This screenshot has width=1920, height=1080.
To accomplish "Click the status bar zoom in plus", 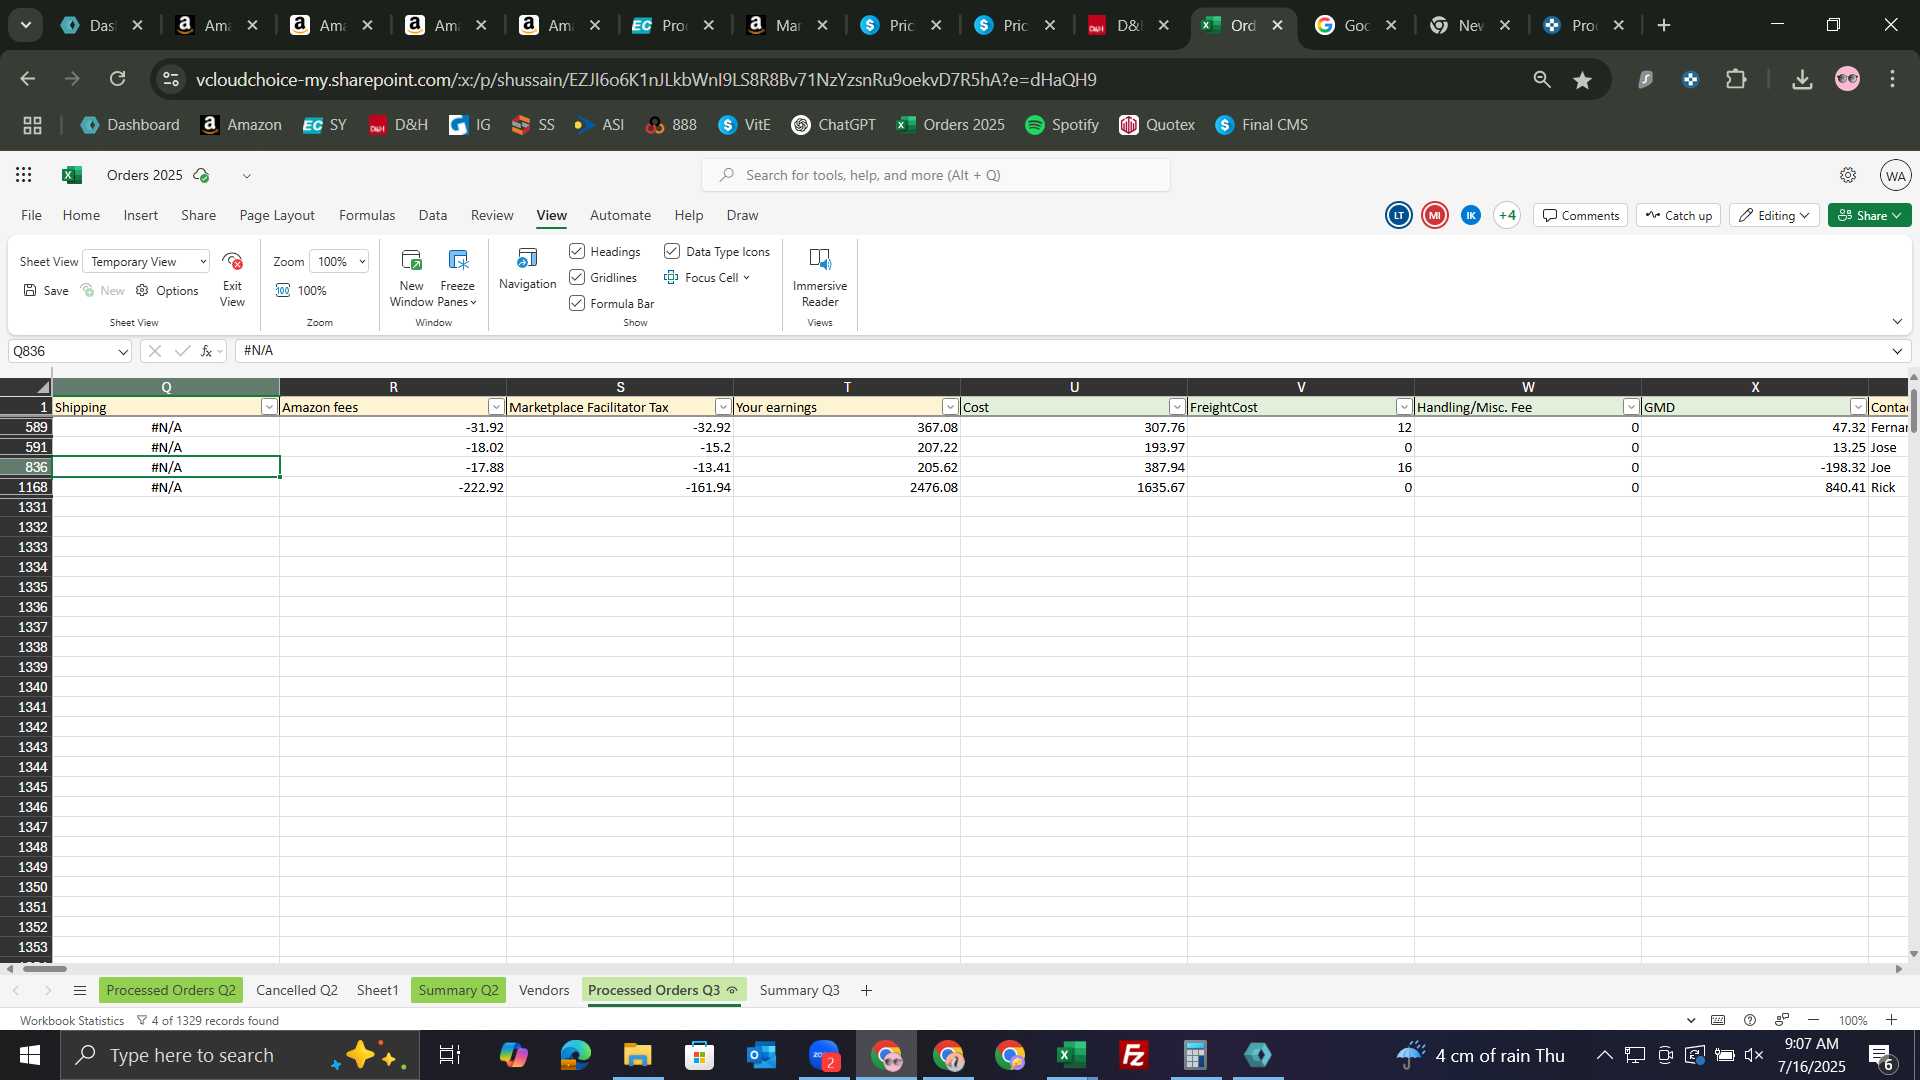I will pyautogui.click(x=1891, y=1020).
